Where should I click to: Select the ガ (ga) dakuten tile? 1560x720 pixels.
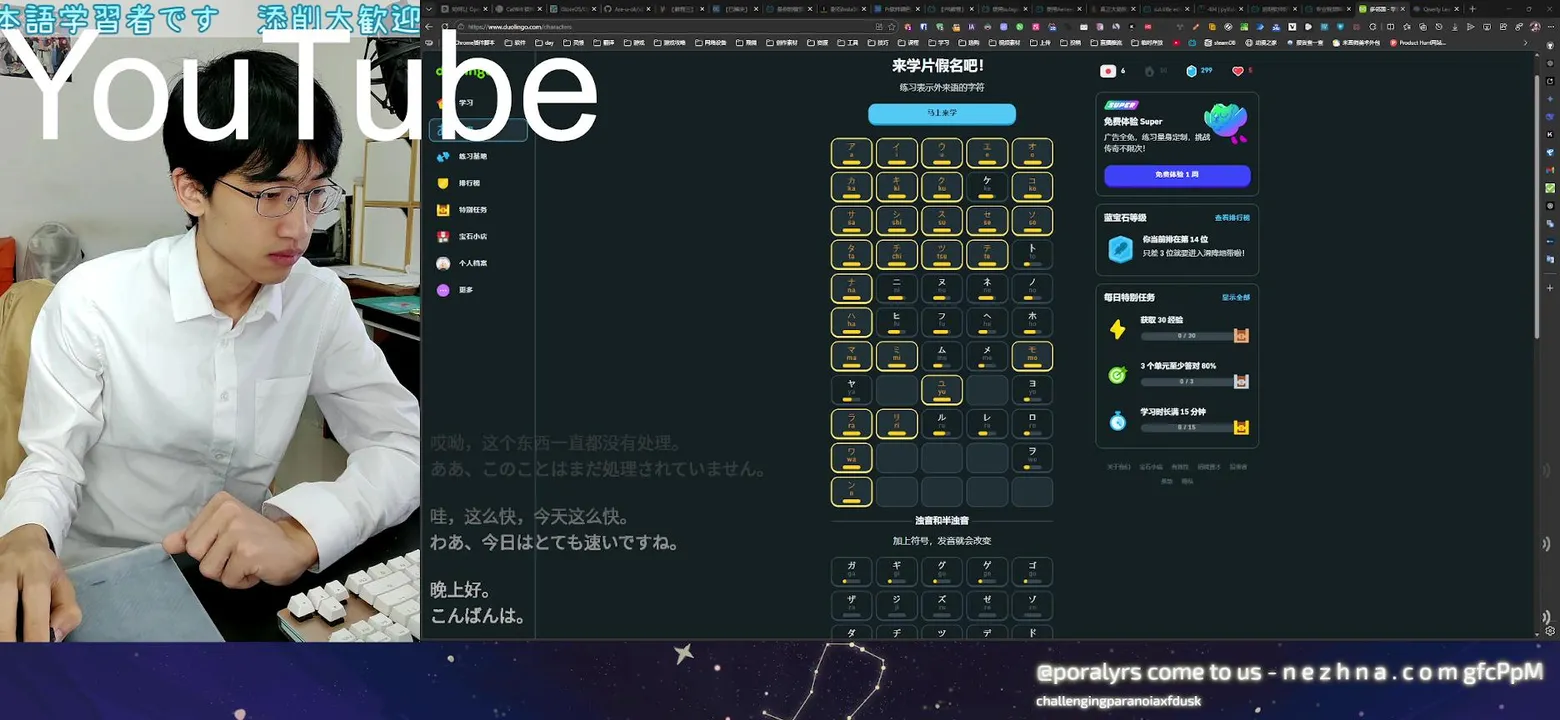[x=851, y=571]
